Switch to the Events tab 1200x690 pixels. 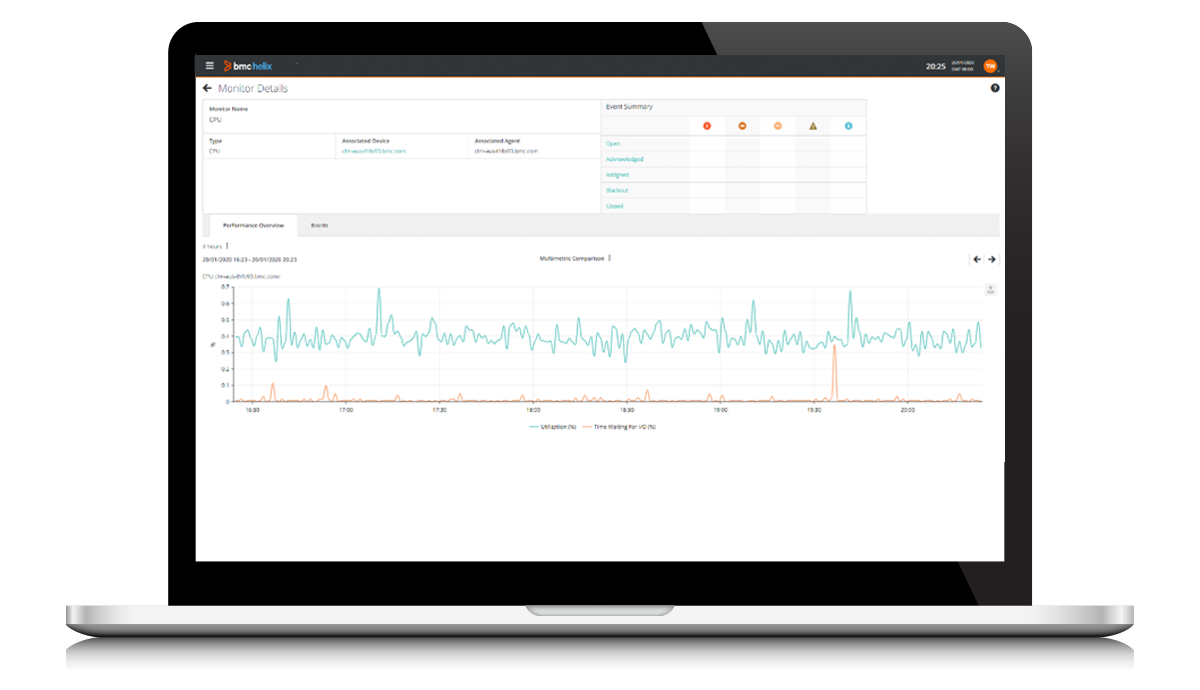(x=319, y=226)
